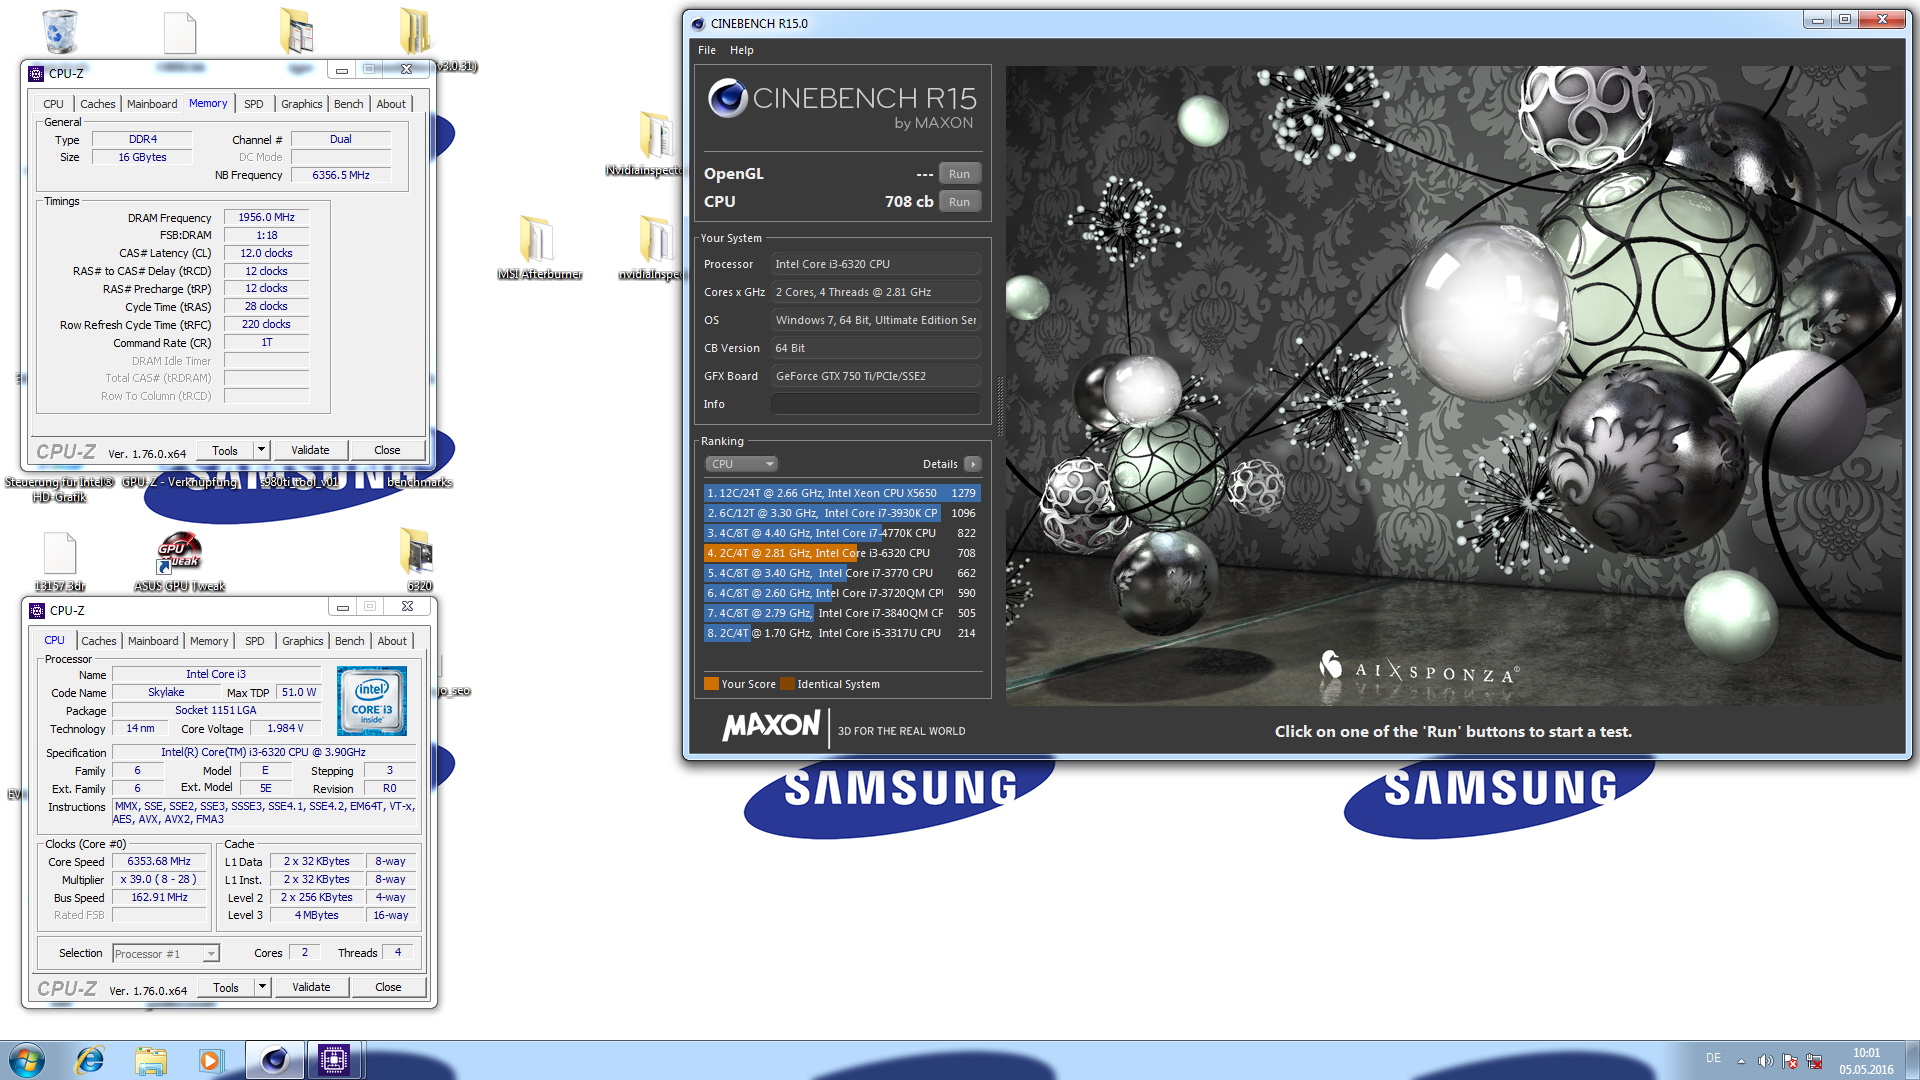Open Windows Media Player from taskbar
1920x1080 pixels.
tap(211, 1060)
